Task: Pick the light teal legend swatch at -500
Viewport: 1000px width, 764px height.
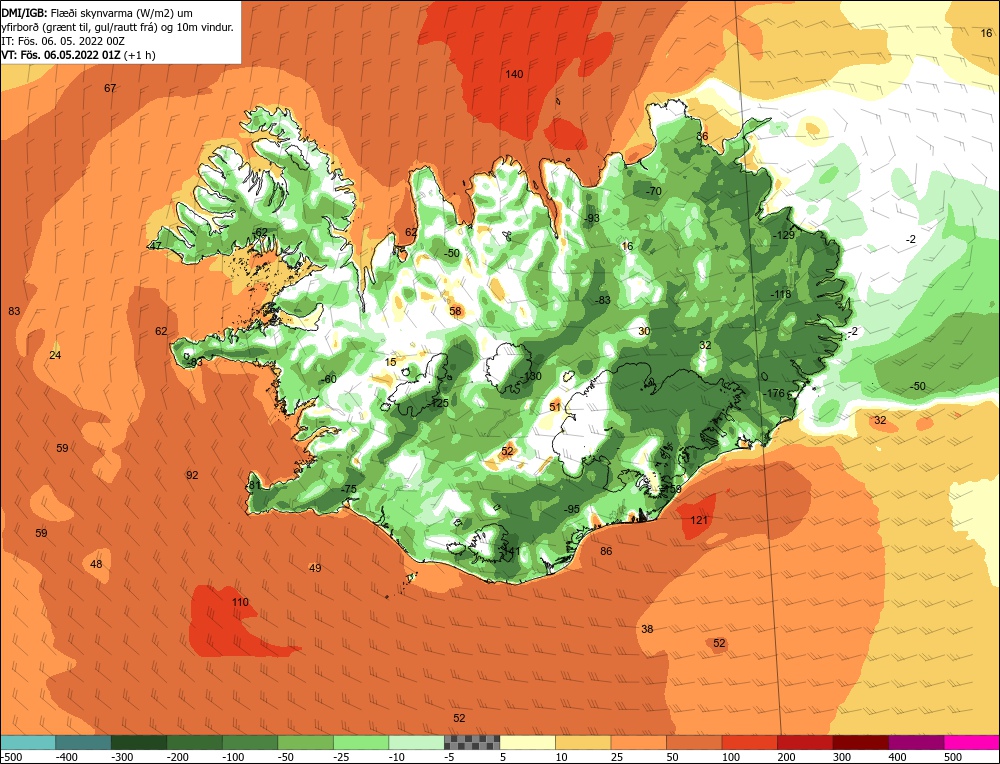Action: pyautogui.click(x=28, y=742)
